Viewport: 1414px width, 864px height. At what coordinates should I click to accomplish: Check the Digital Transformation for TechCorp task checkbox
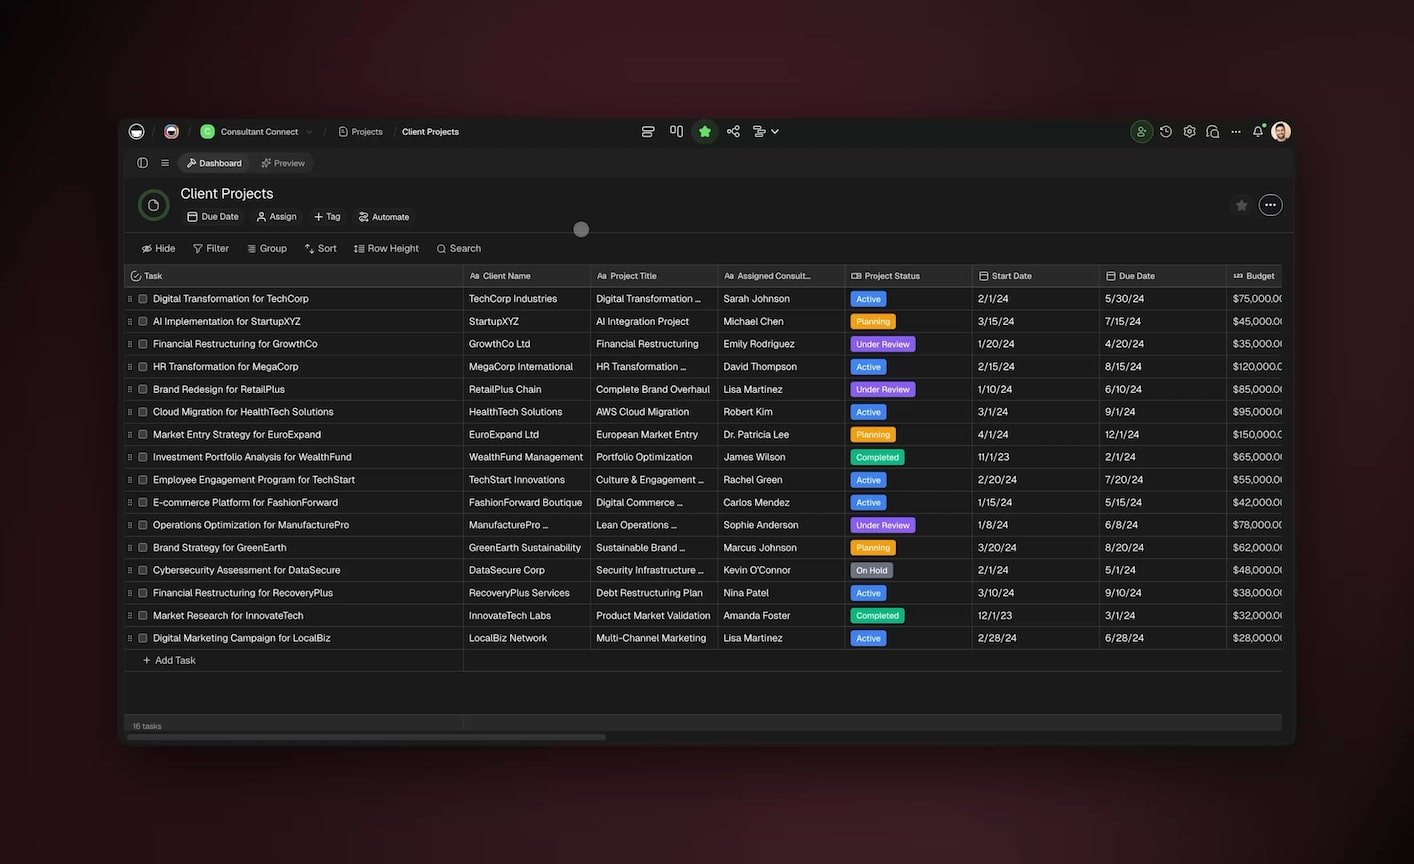pyautogui.click(x=143, y=299)
